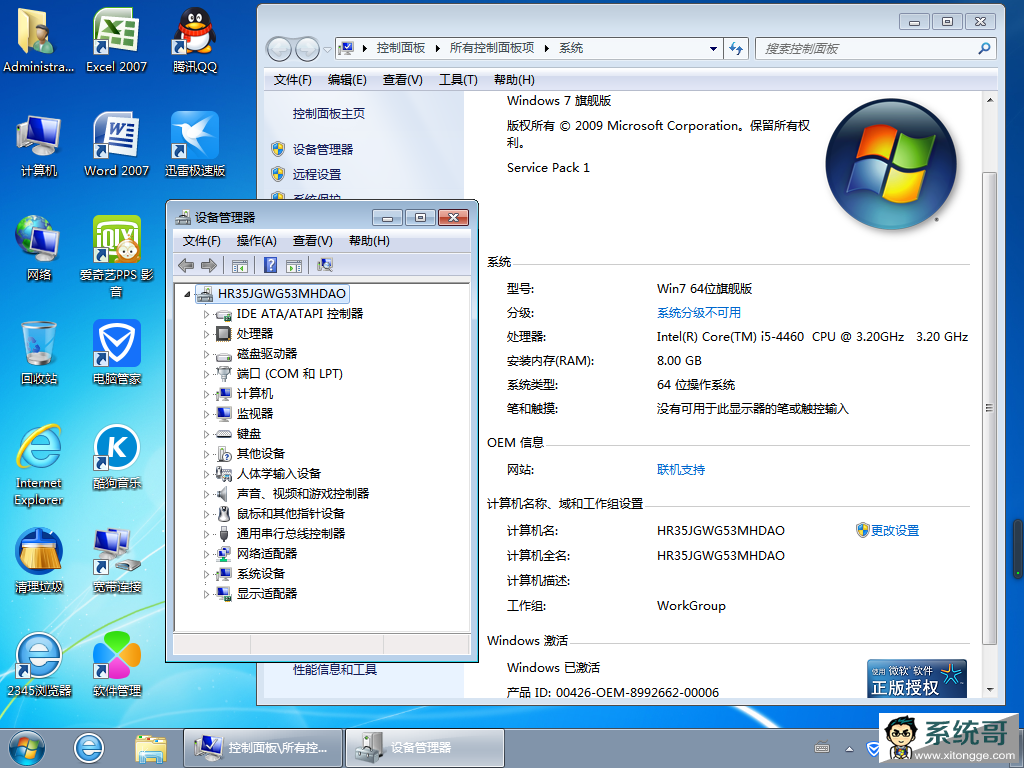Select 通用串行总线控制器 tree item
Image resolution: width=1024 pixels, height=768 pixels.
(291, 534)
